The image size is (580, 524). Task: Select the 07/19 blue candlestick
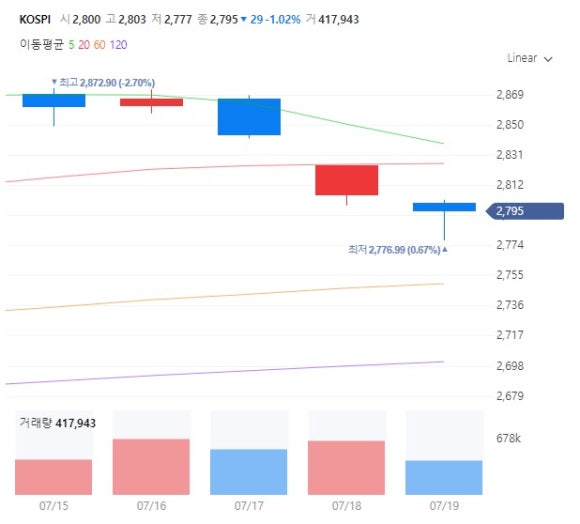tap(444, 207)
